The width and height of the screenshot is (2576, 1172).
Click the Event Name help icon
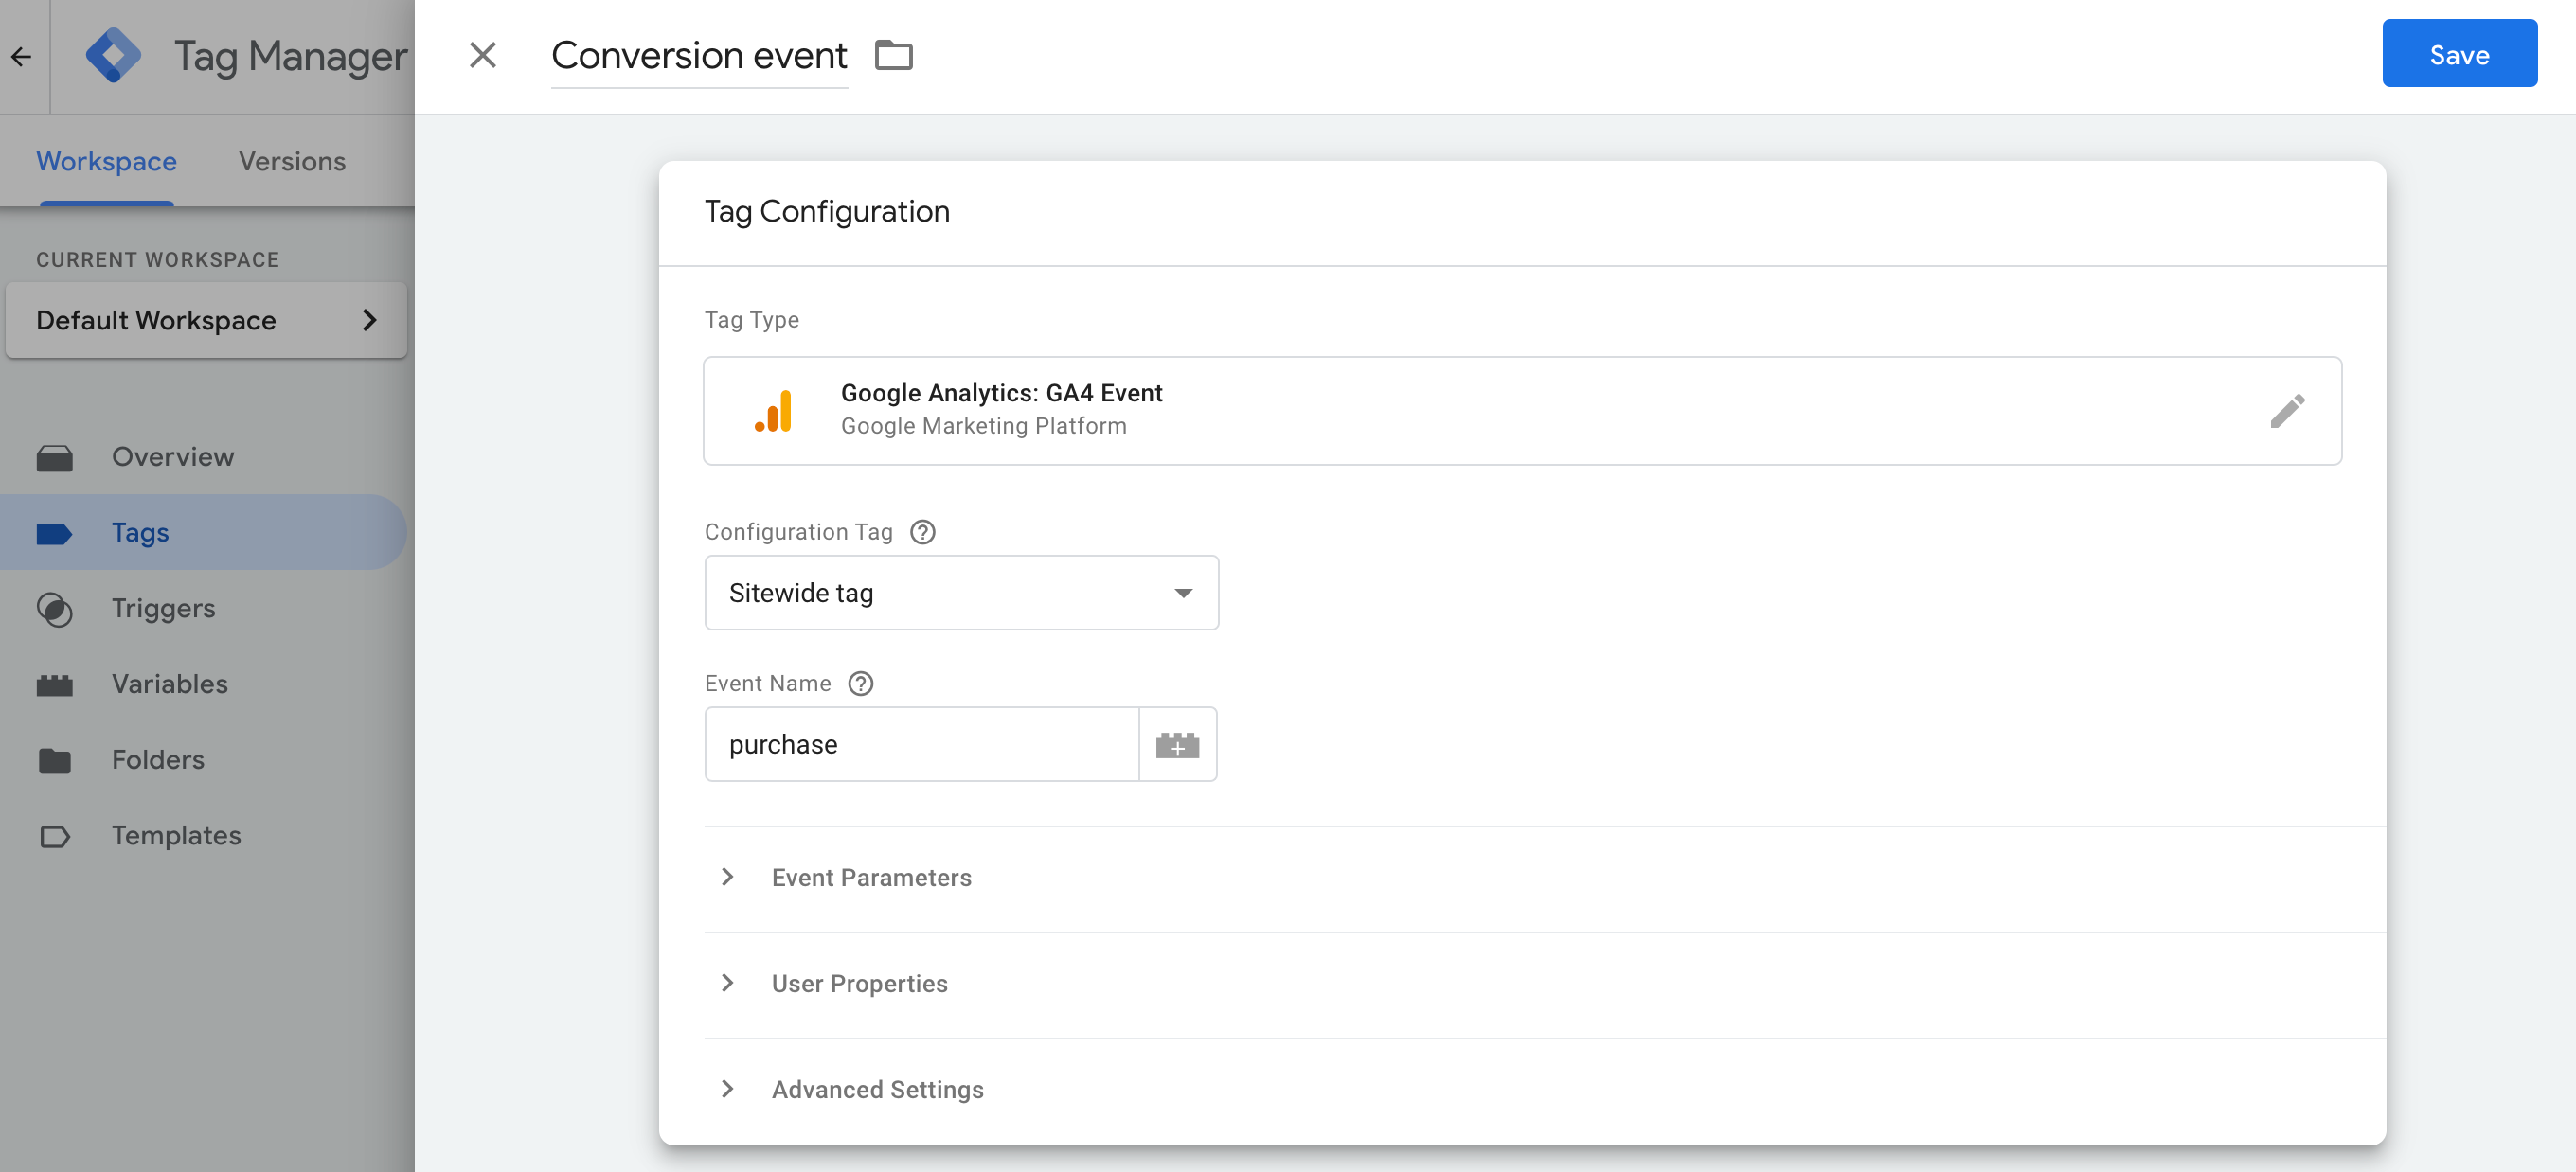(863, 683)
